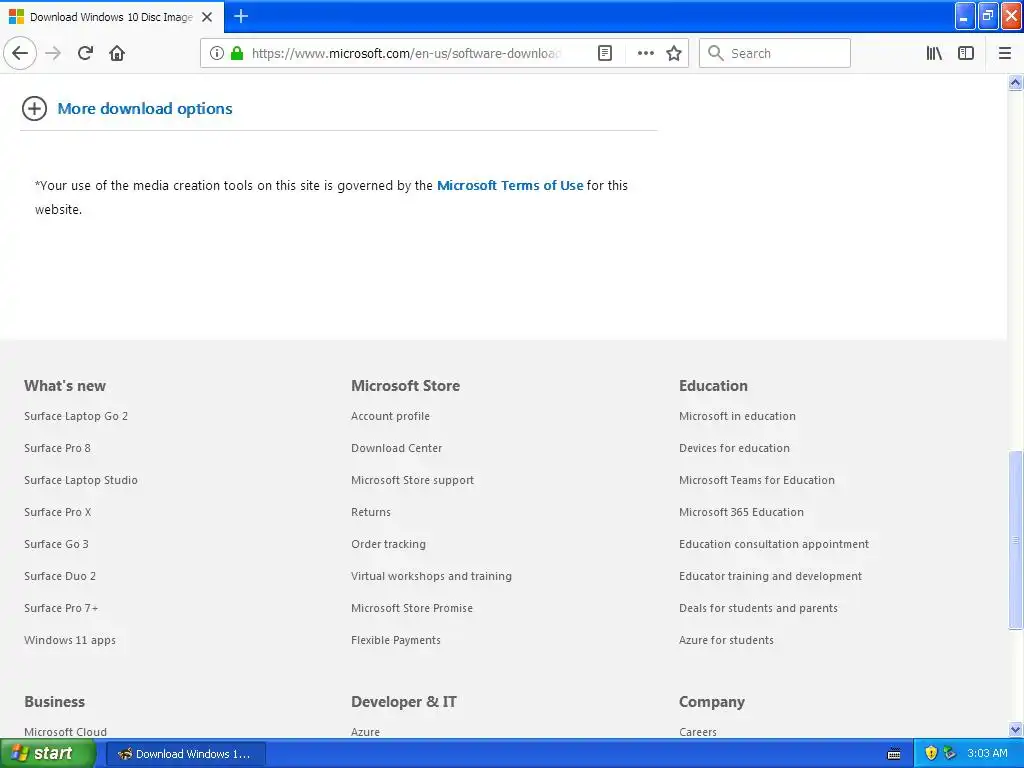
Task: Open the Microsoft Terms of Use link
Action: (x=510, y=185)
